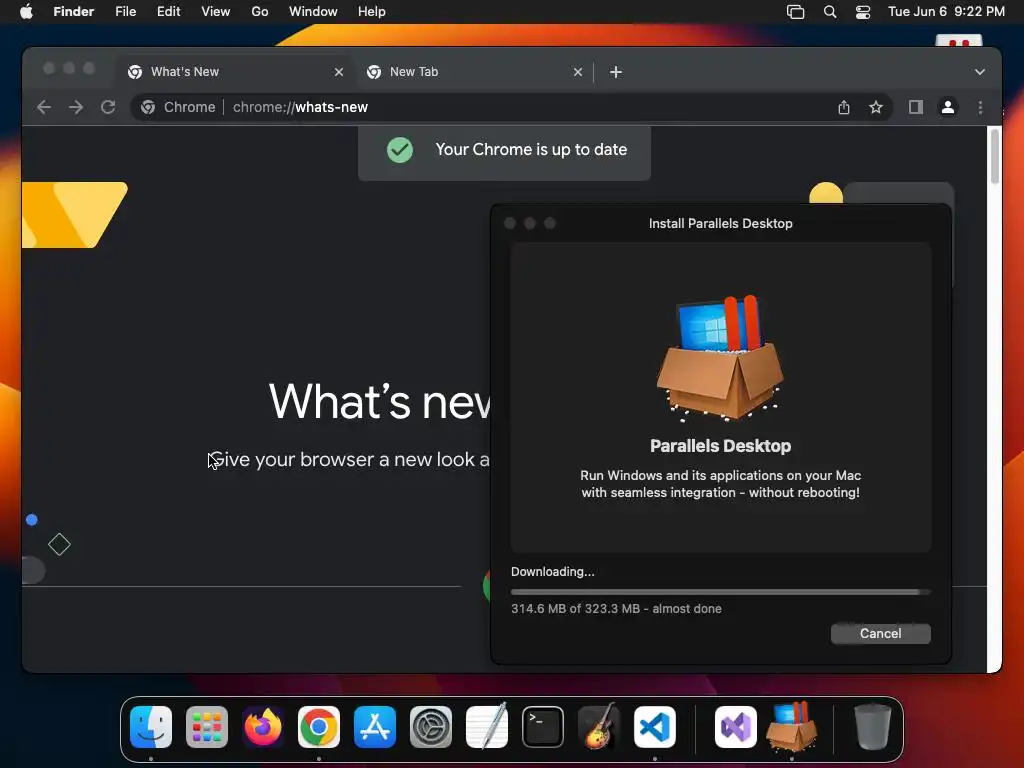Click the 'Parallels Desktop' bold title
Screen dimensions: 1024x768
point(720,446)
